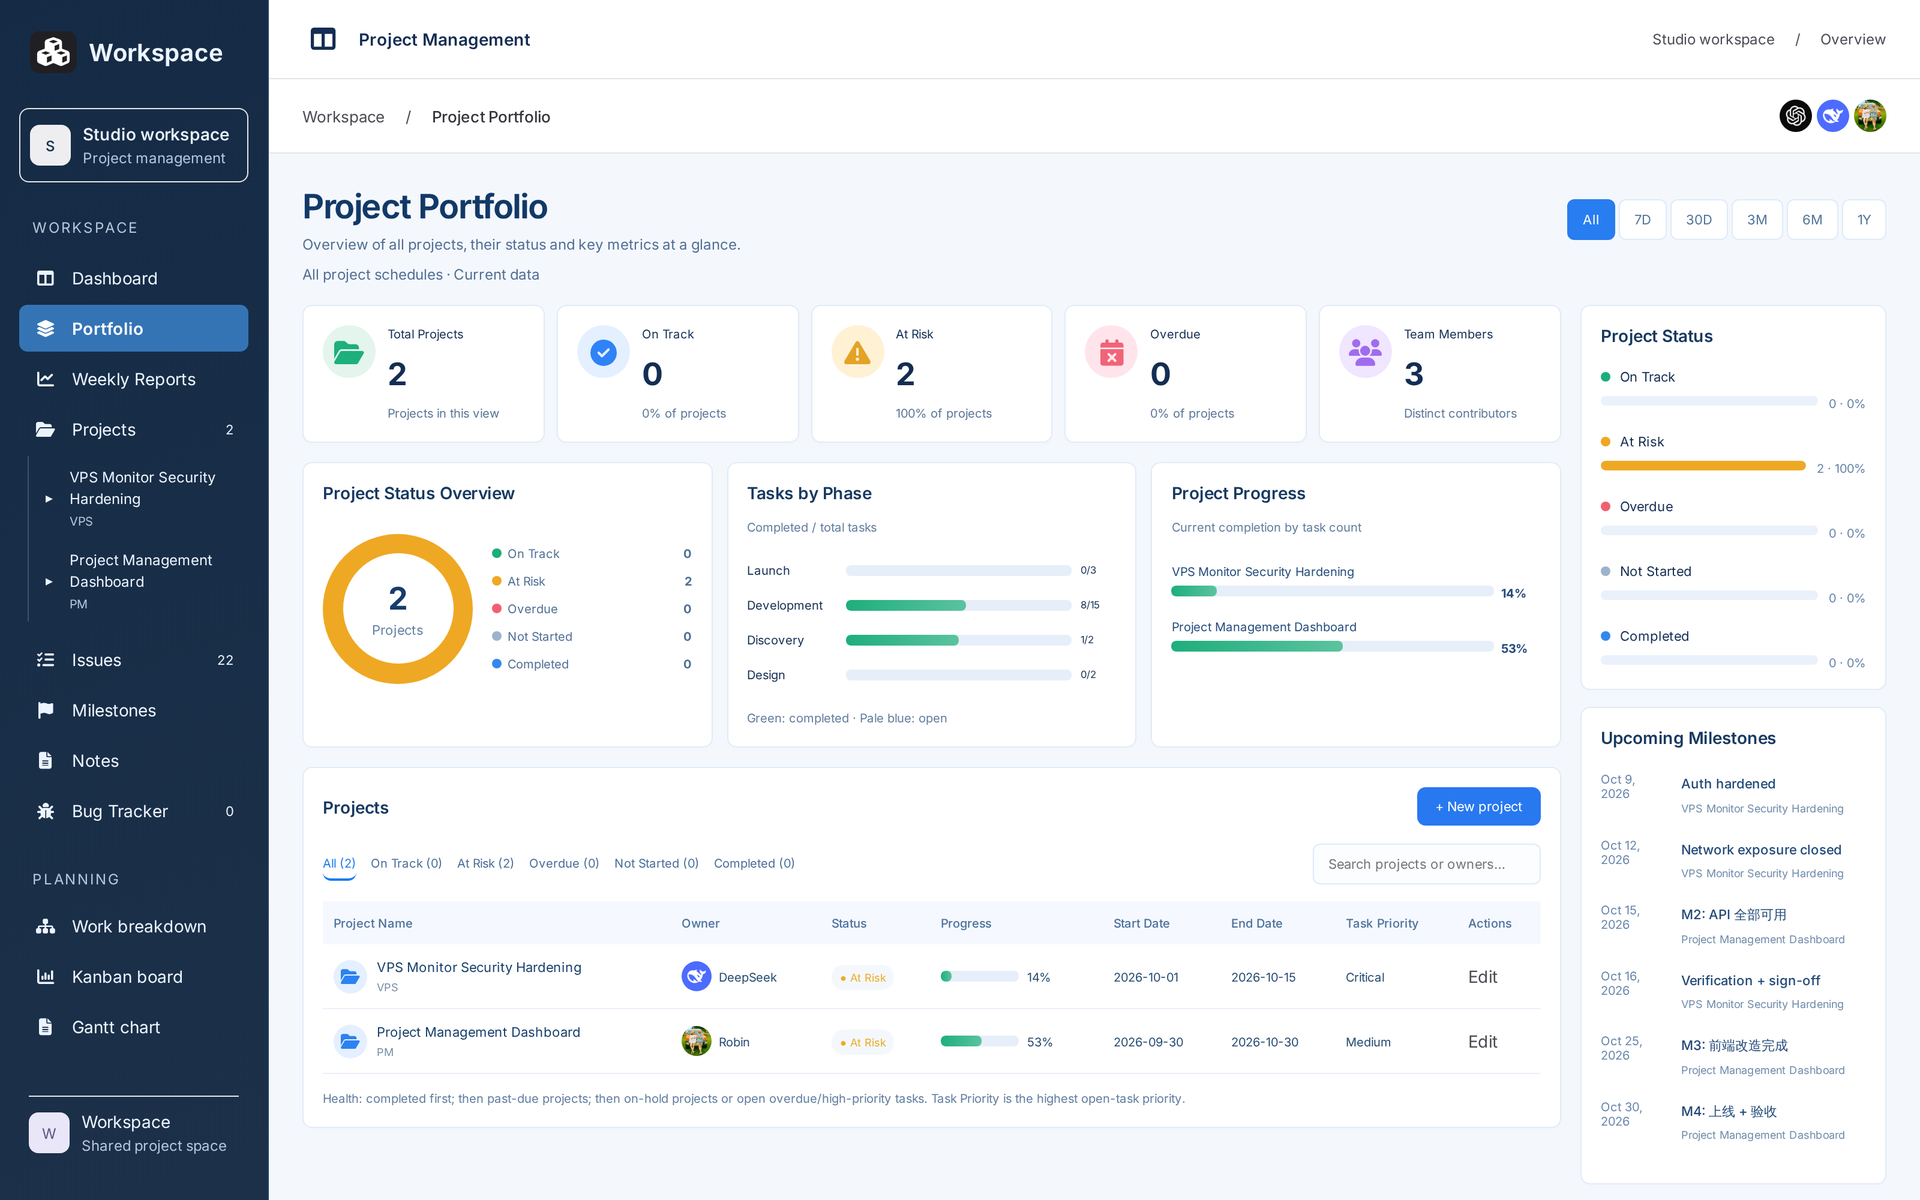Screen dimensions: 1920x1200
Task: Click the panel layout icon beside Project Management
Action: pos(323,39)
